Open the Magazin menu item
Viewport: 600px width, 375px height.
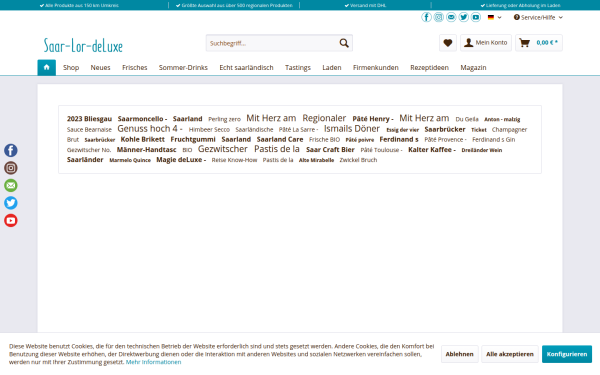[473, 68]
